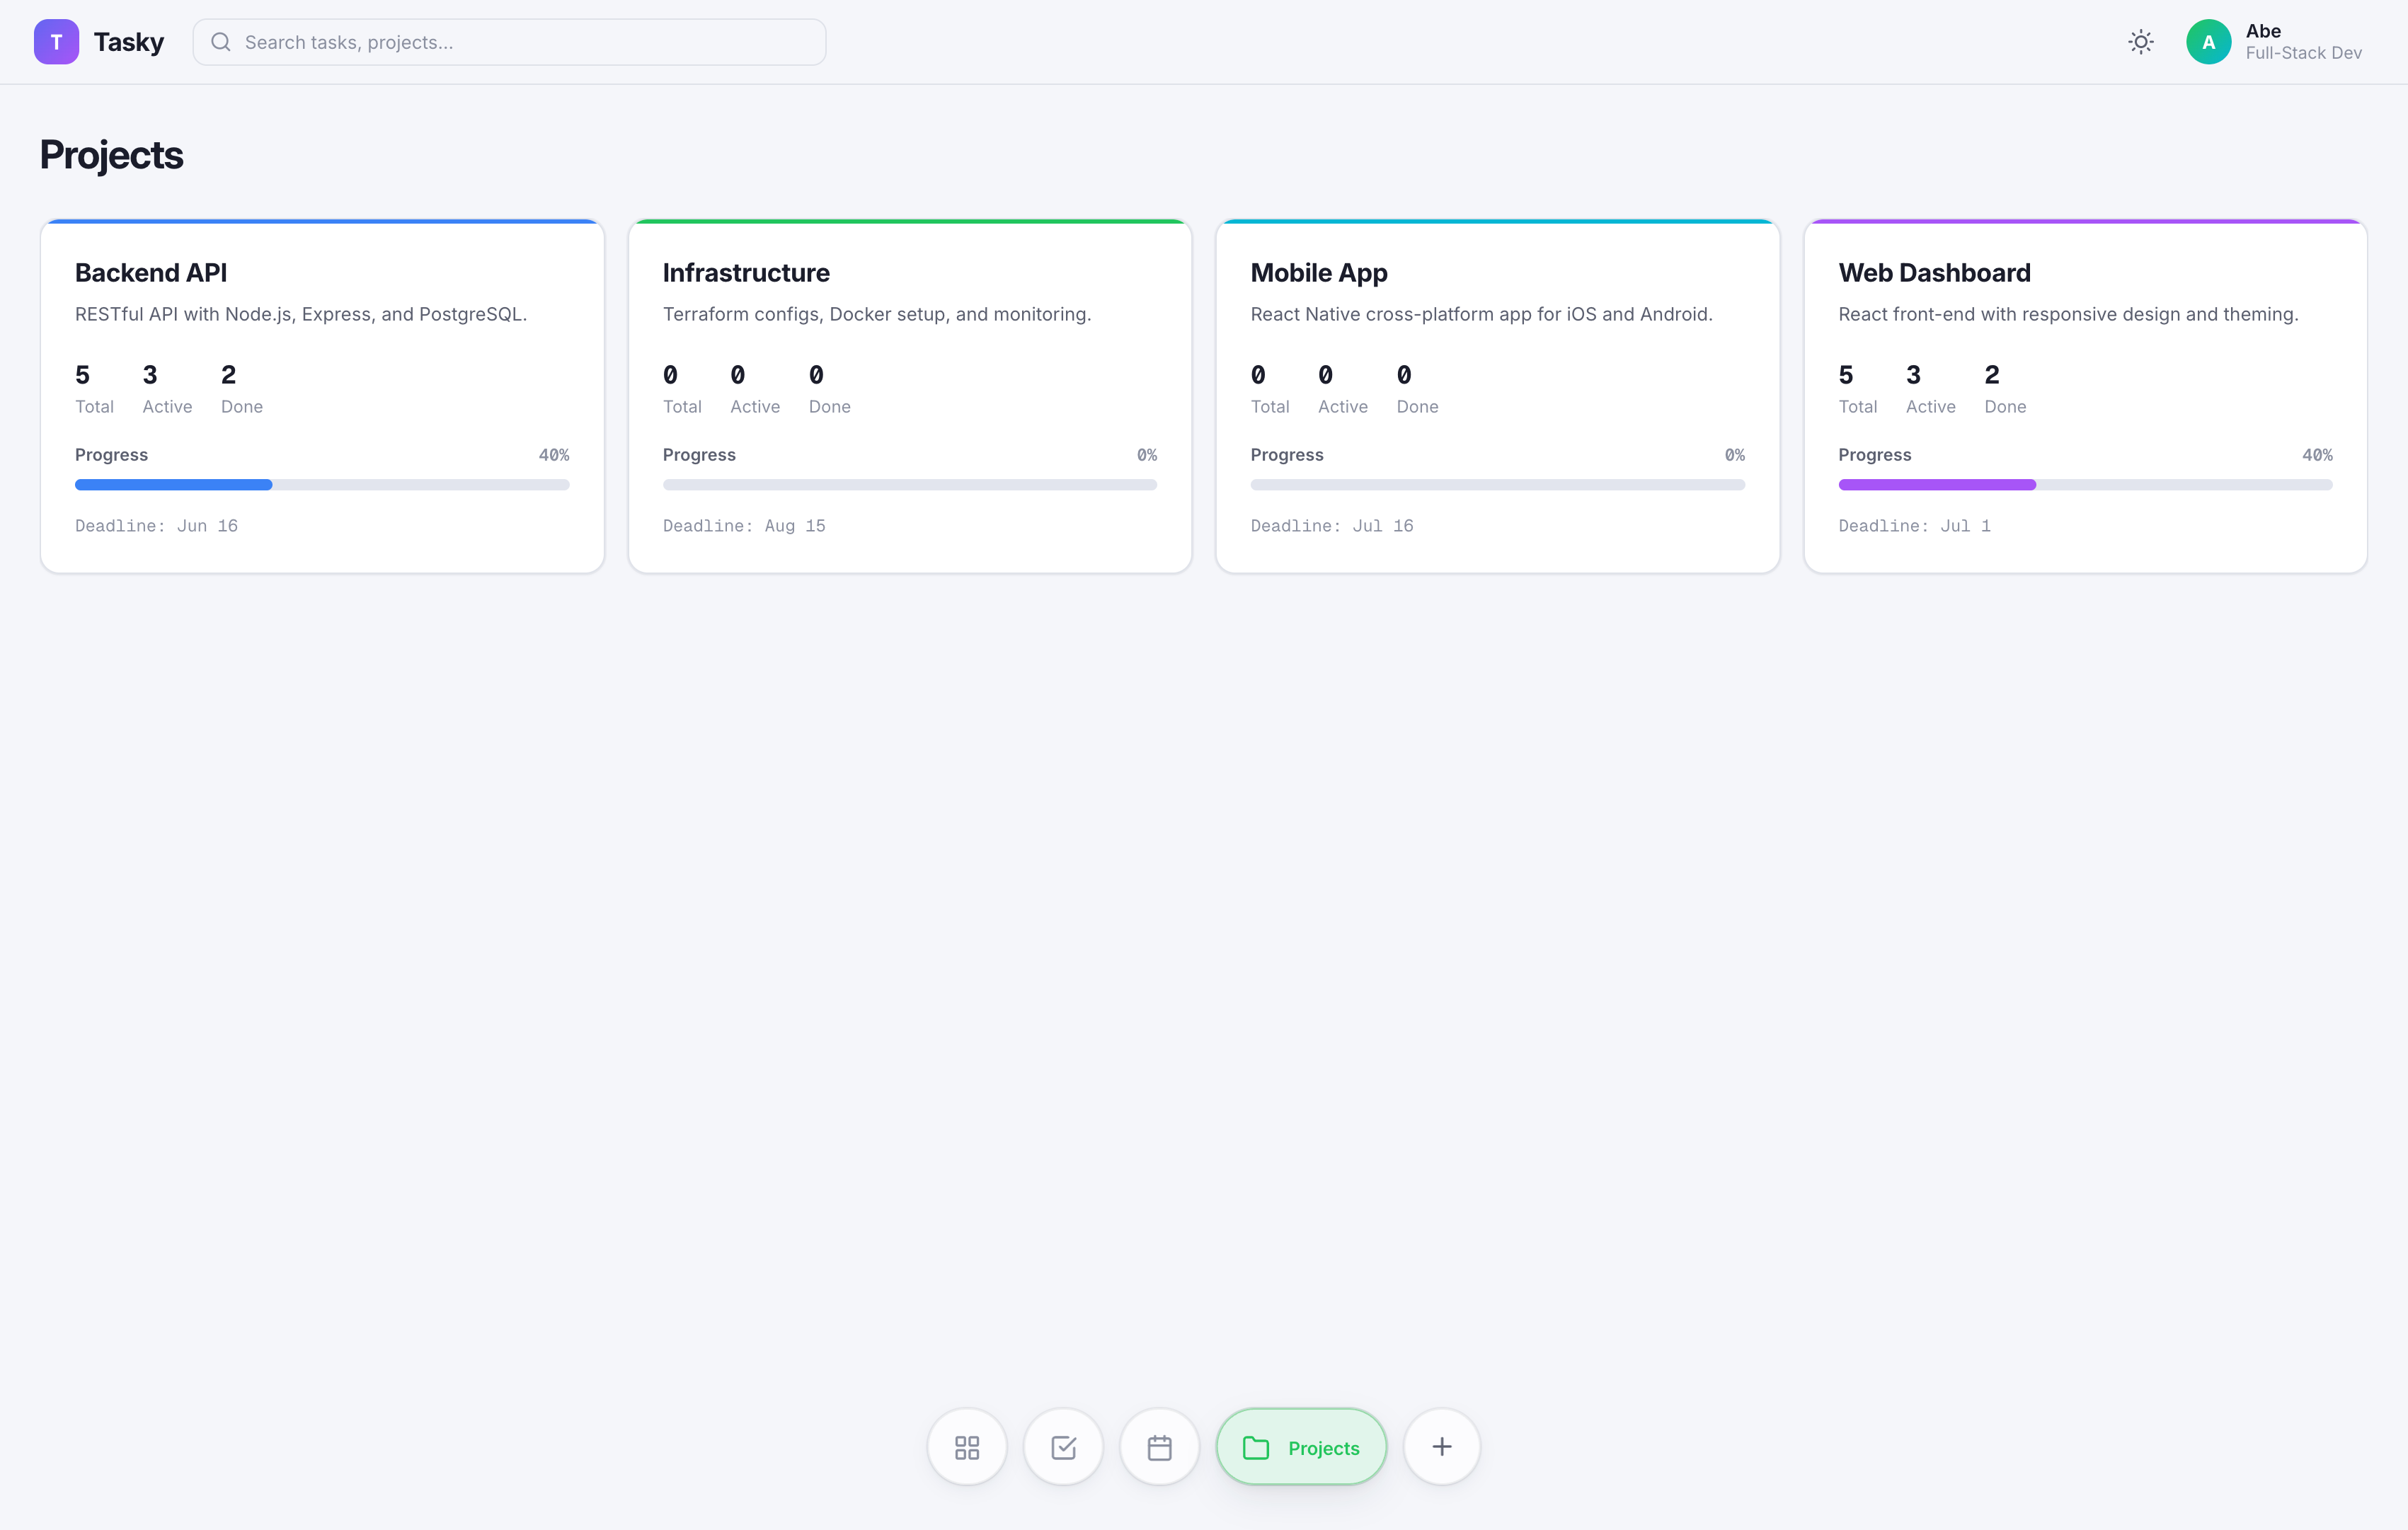Click the Infrastructure Terraform description text
Viewport: 2408px width, 1530px height.
(877, 314)
